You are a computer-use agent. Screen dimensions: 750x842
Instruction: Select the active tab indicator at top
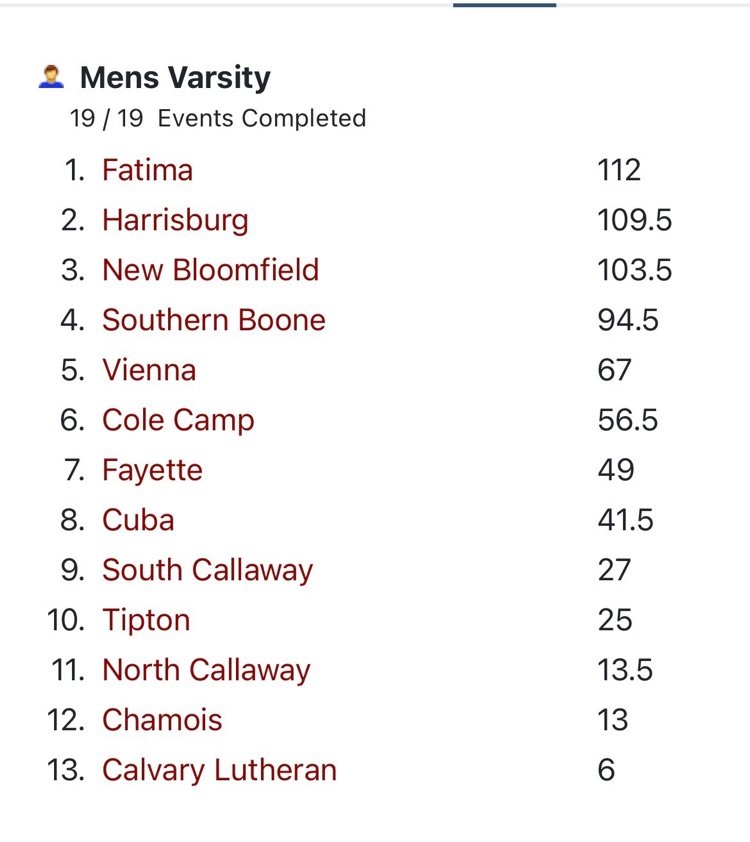pyautogui.click(x=504, y=5)
